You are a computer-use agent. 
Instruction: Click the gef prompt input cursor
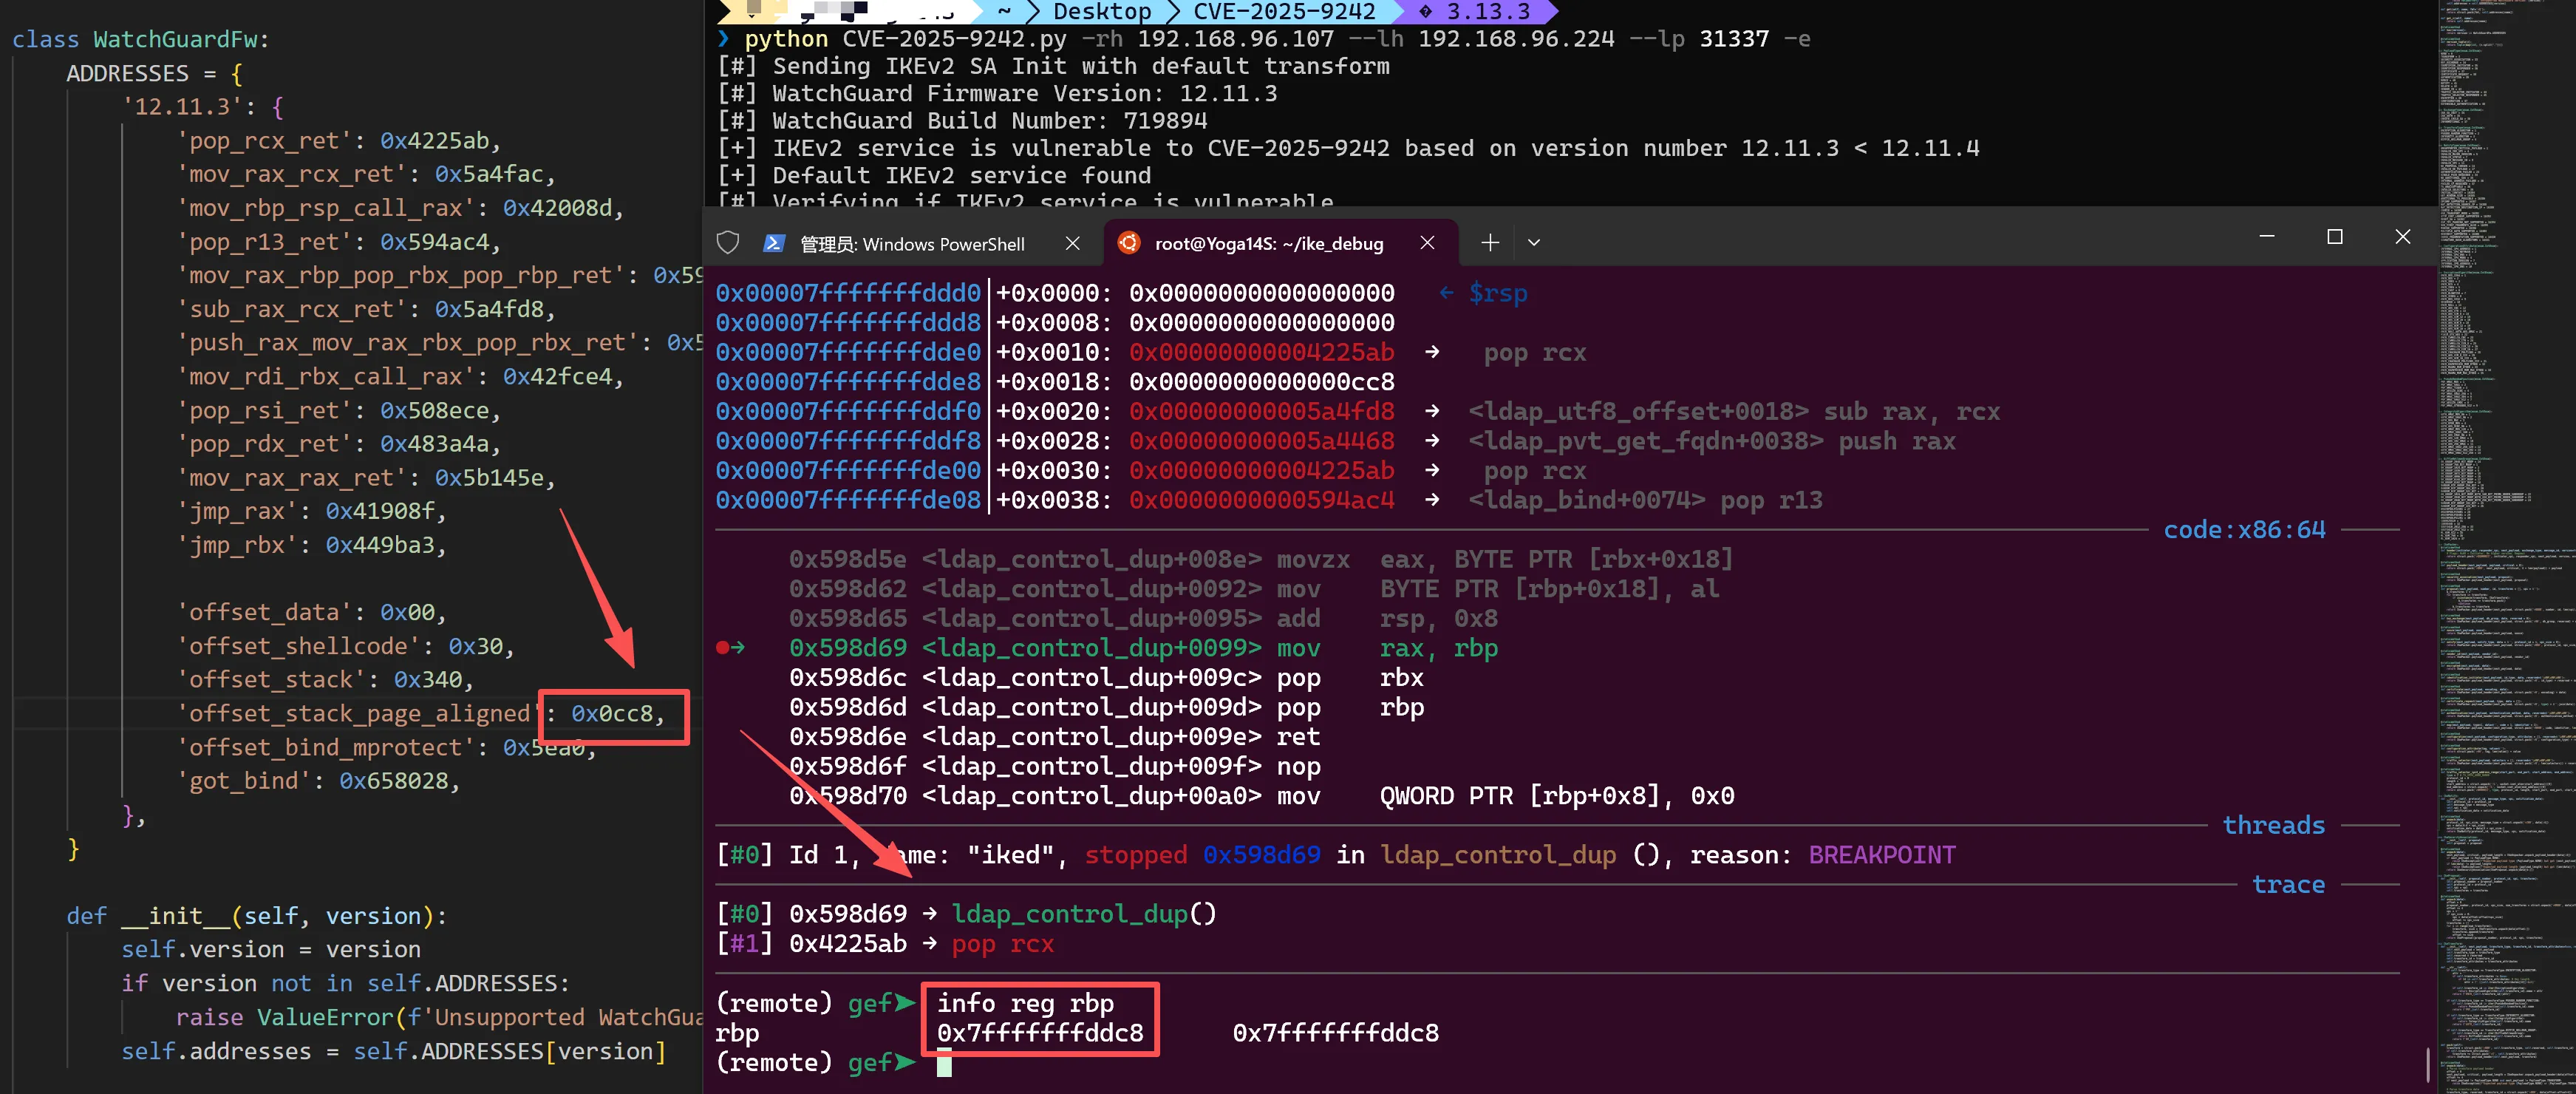943,1063
